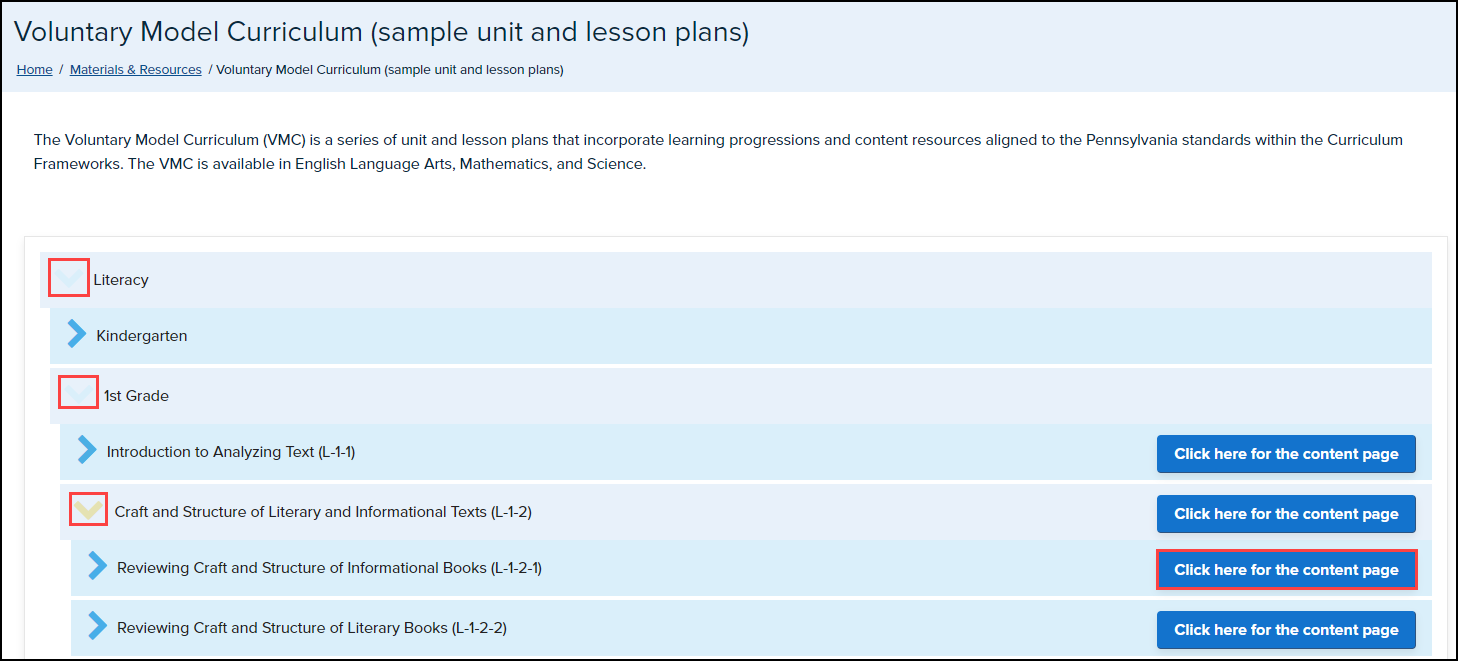Expand chevron for Literary Books L-1-2-2
This screenshot has width=1458, height=661.
click(x=97, y=627)
